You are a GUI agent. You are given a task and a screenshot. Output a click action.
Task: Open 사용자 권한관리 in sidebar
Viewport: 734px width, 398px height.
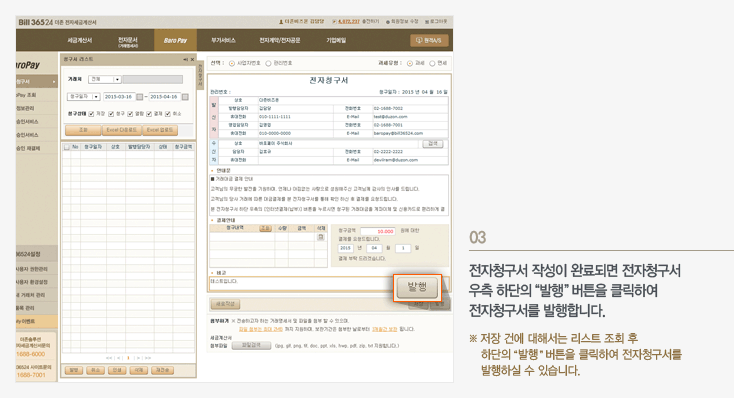[x=33, y=270]
